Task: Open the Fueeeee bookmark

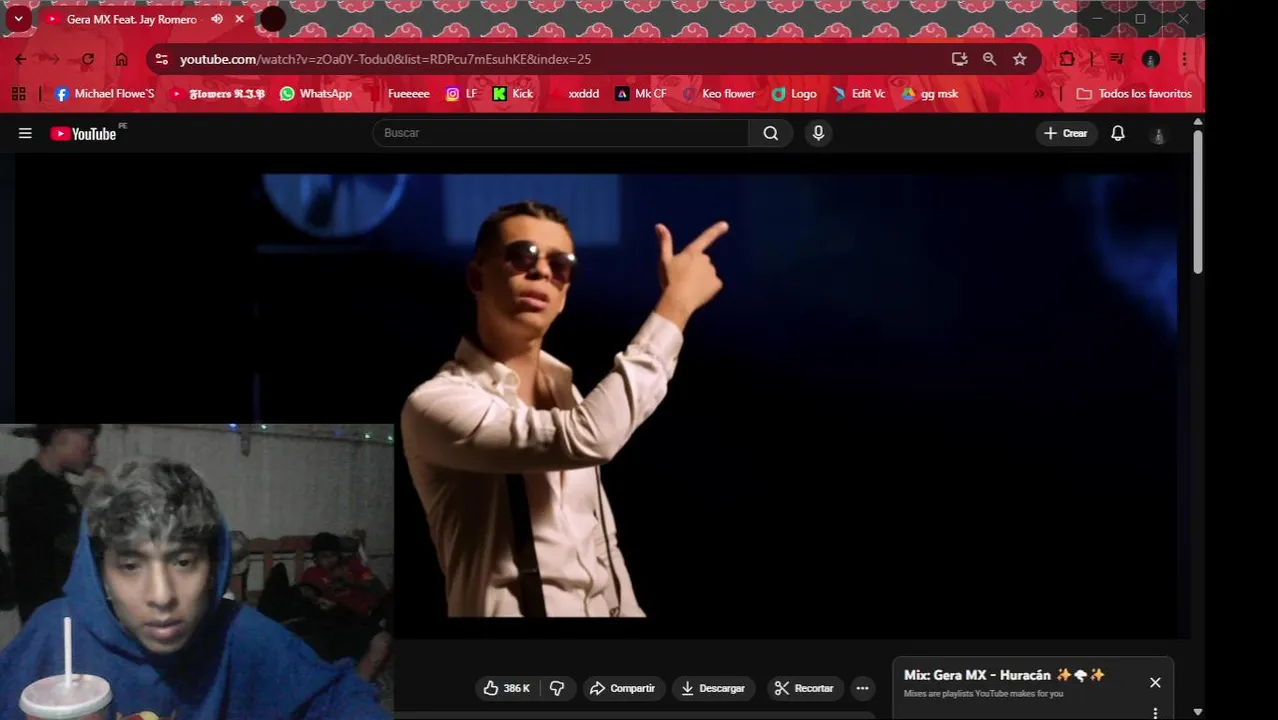Action: 399,93
